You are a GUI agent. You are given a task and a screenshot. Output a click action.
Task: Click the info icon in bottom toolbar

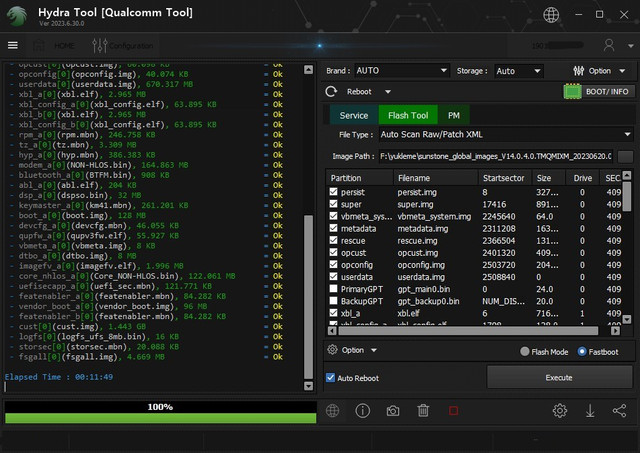tap(362, 411)
